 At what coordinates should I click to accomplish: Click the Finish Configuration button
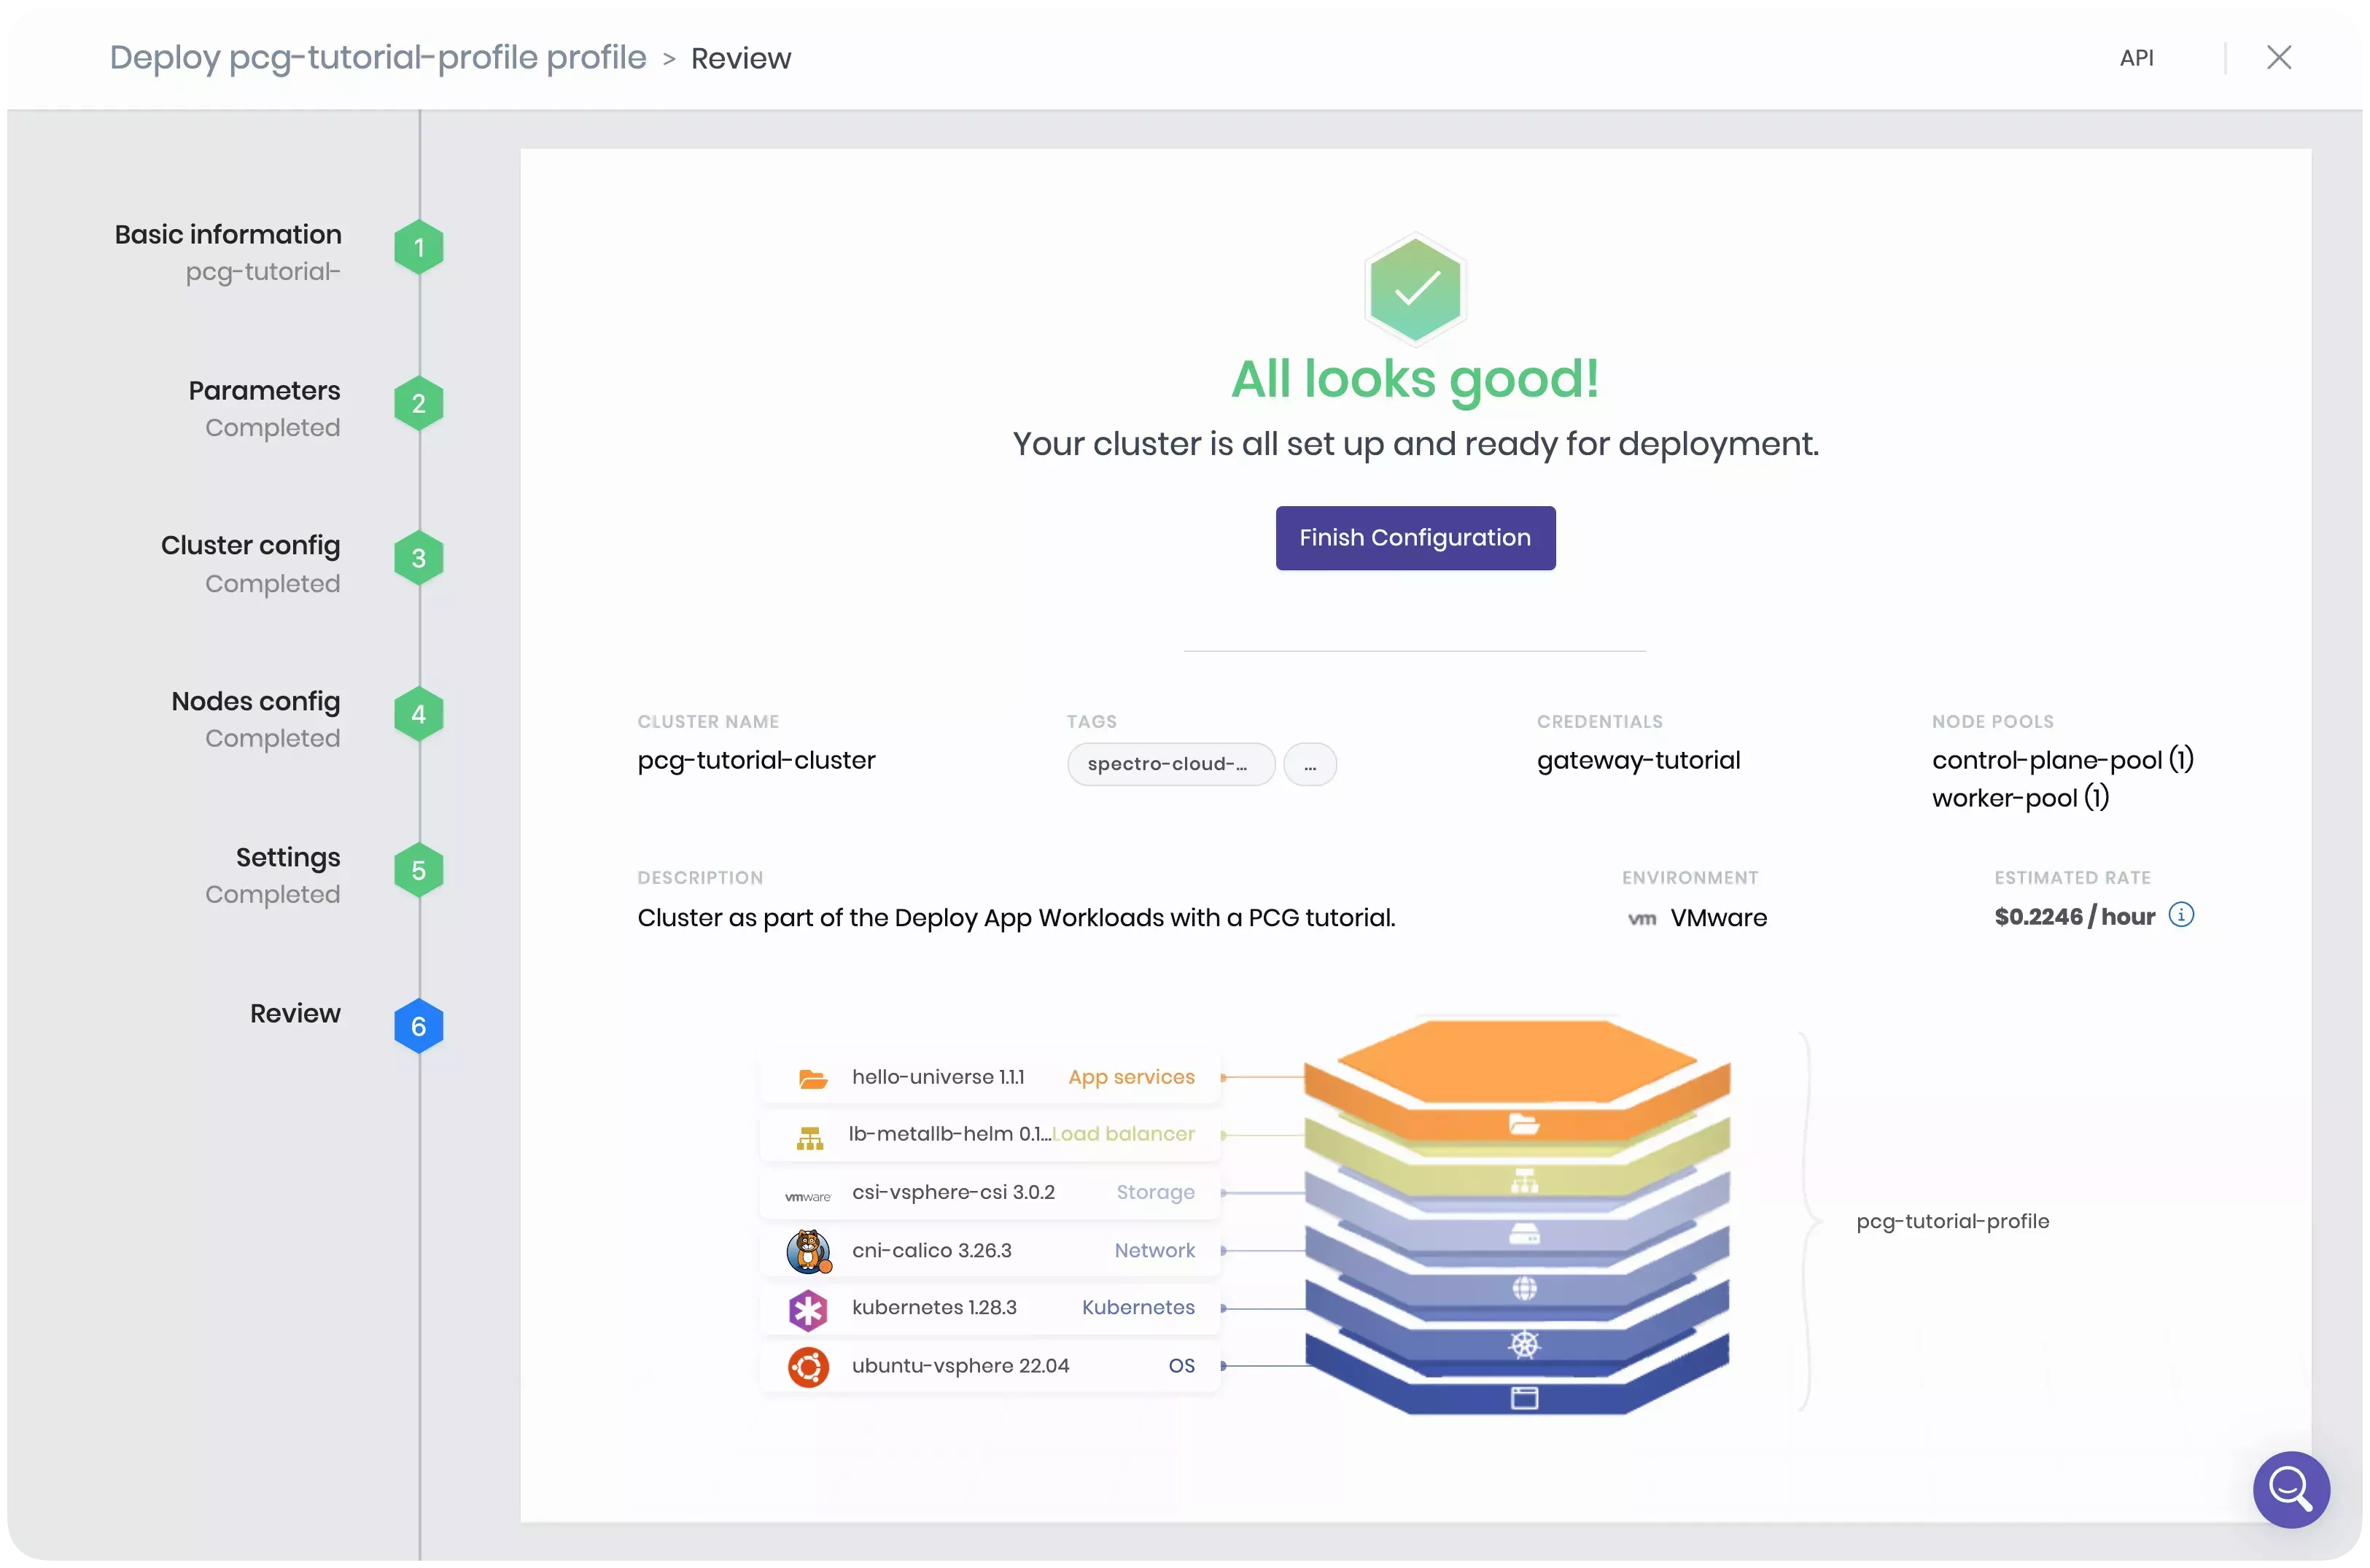point(1415,537)
